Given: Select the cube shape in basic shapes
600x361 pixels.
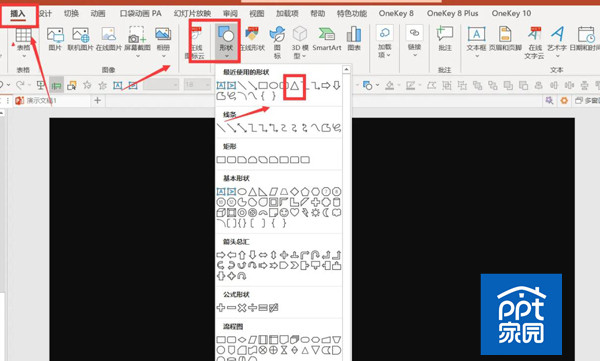Looking at the screenshot, I should pyautogui.click(x=221, y=212).
